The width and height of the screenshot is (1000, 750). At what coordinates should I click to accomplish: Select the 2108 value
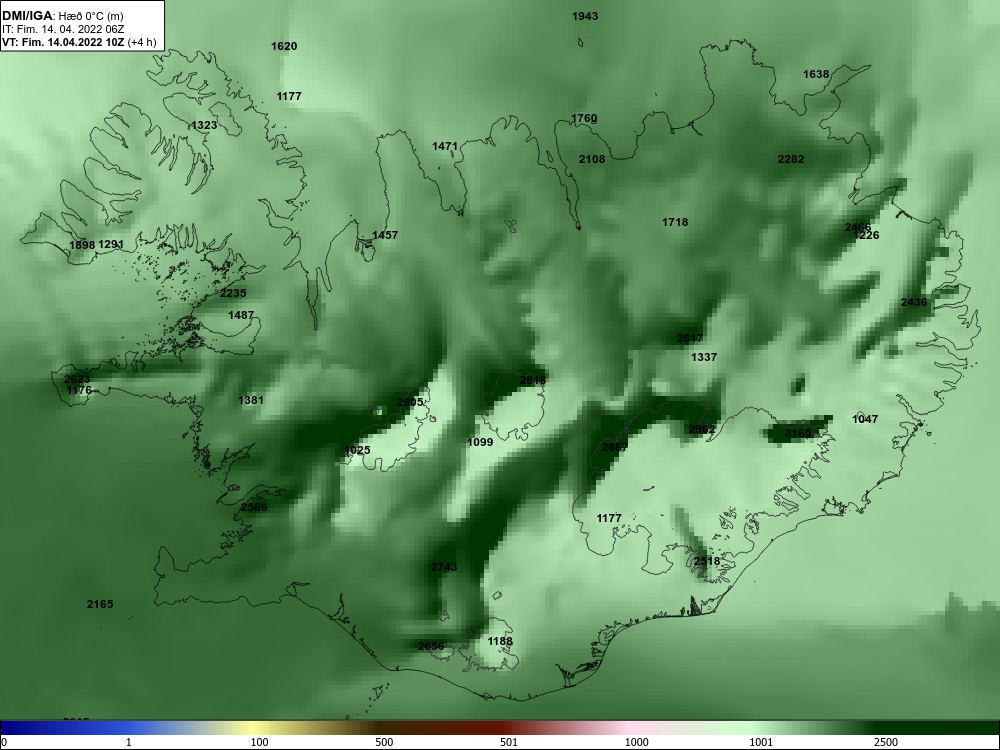592,159
